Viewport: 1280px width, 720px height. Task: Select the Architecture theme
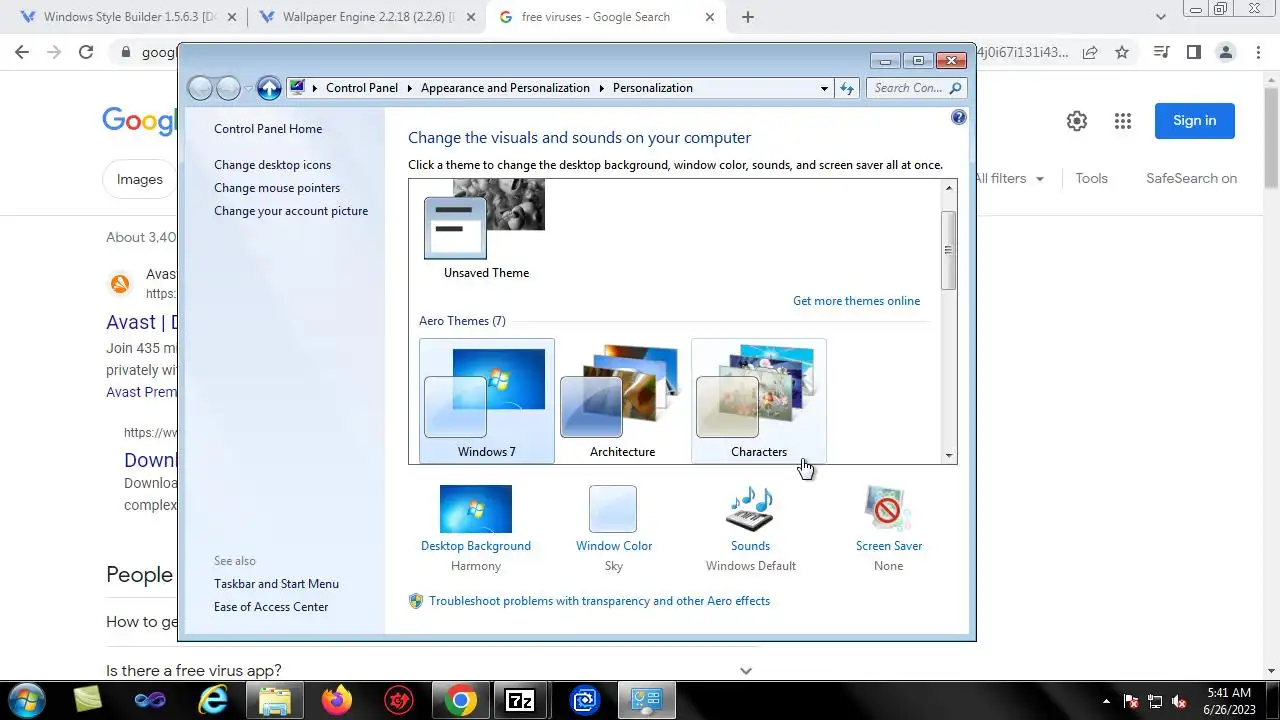point(622,401)
